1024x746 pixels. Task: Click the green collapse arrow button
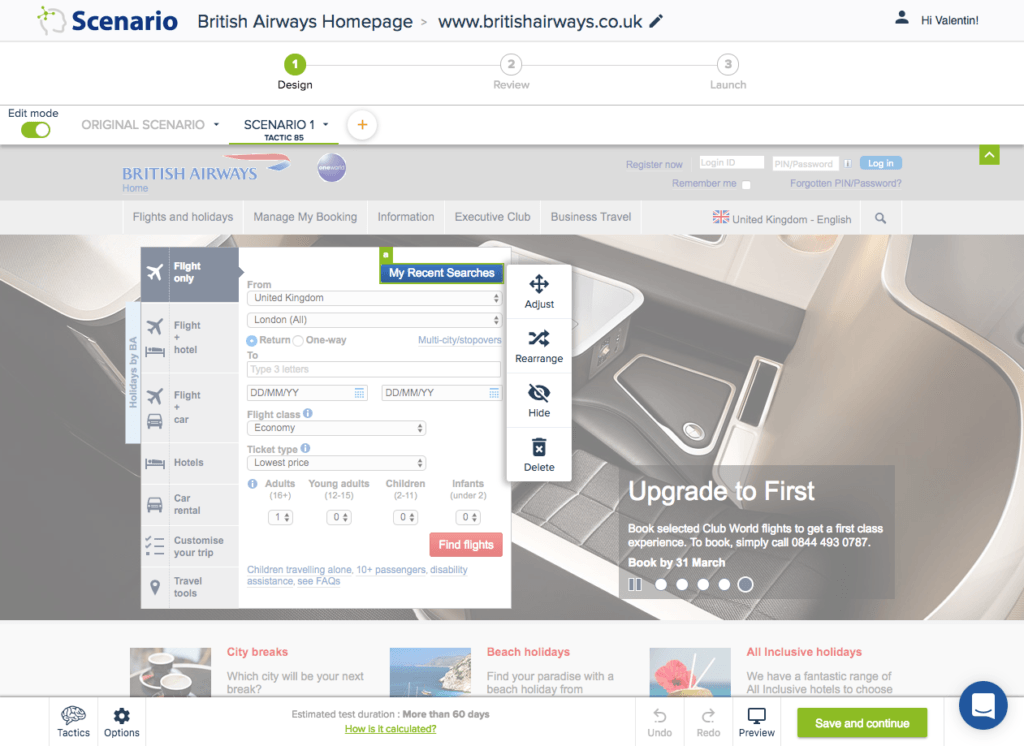(989, 155)
